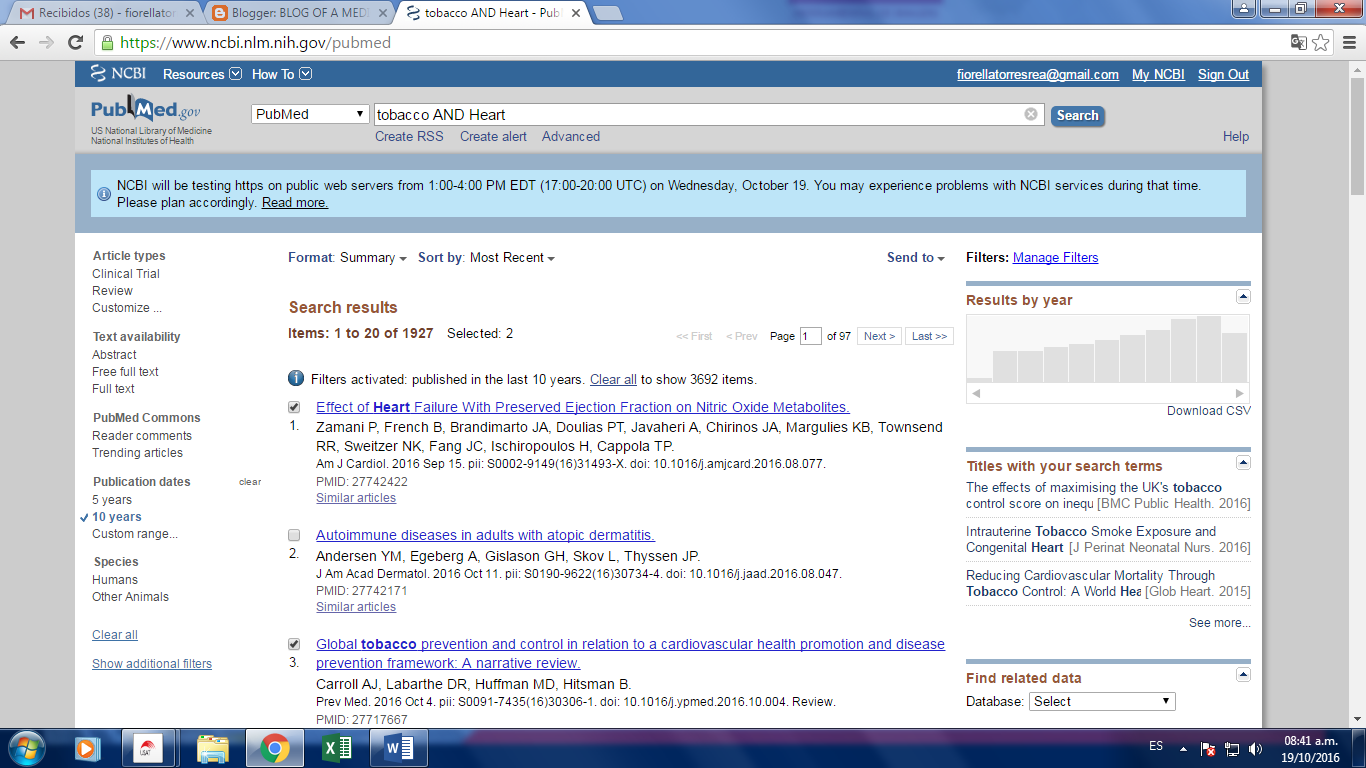Viewport: 1366px width, 768px height.
Task: Click the PubMed.gov logo
Action: [146, 109]
